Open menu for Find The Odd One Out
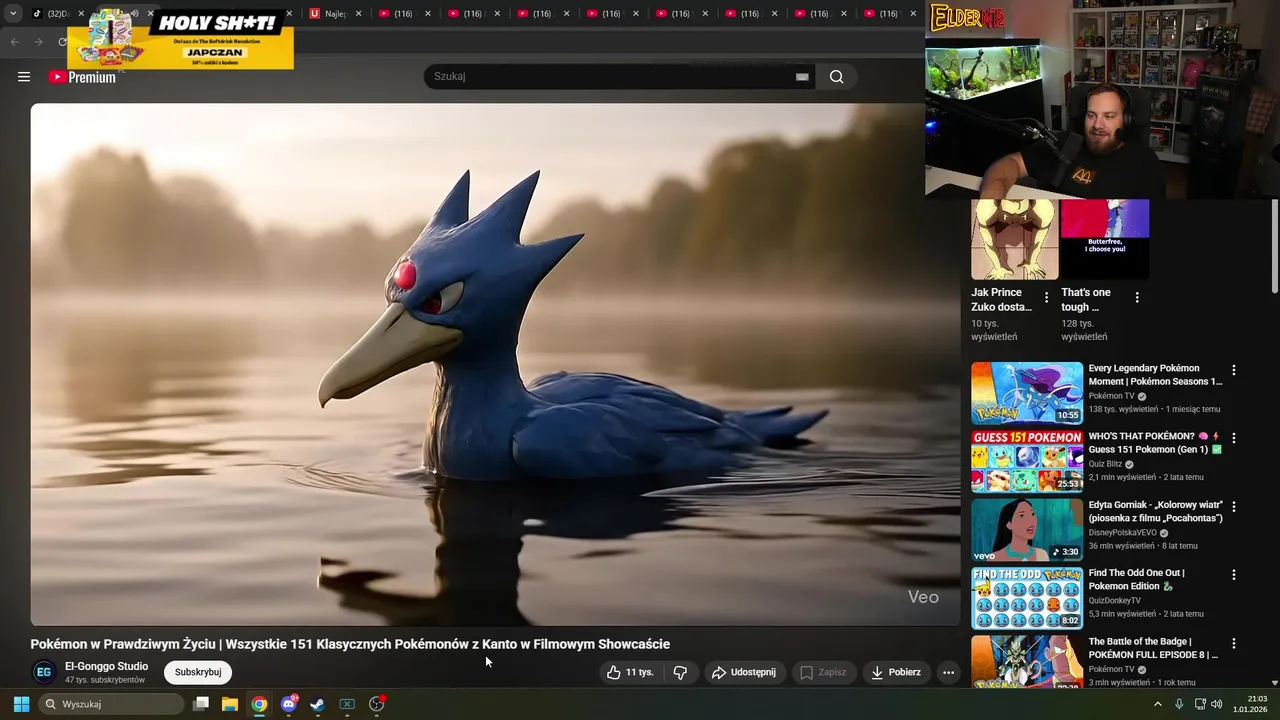Viewport: 1280px width, 720px height. 1233,575
